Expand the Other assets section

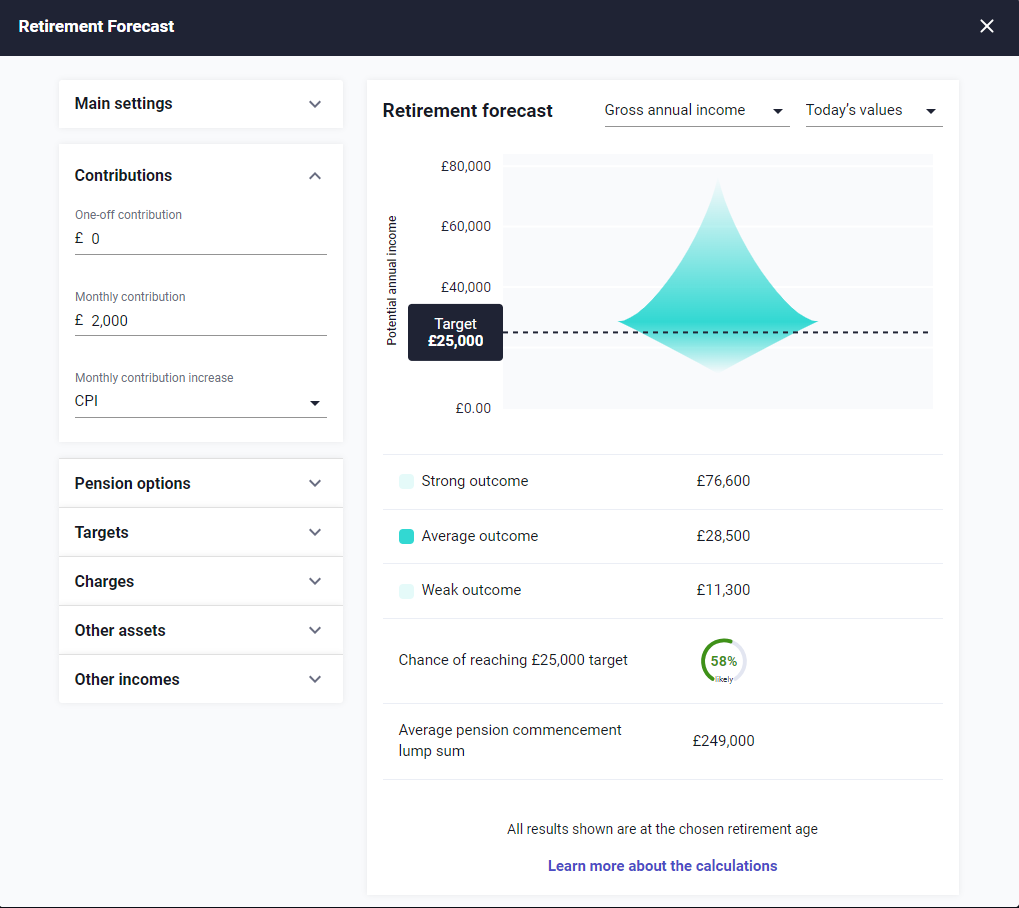point(200,630)
